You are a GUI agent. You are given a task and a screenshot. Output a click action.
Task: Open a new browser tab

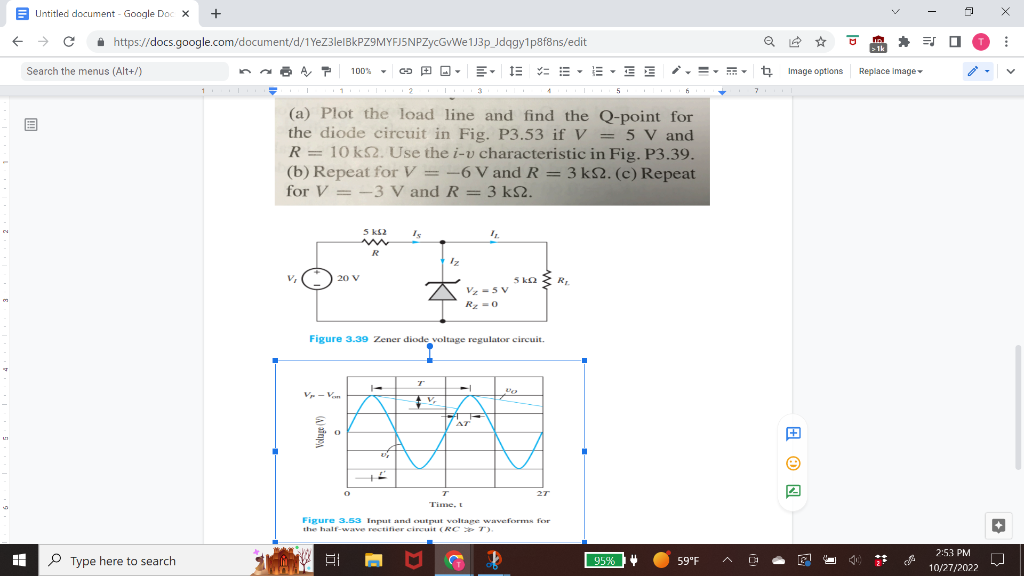(x=216, y=13)
